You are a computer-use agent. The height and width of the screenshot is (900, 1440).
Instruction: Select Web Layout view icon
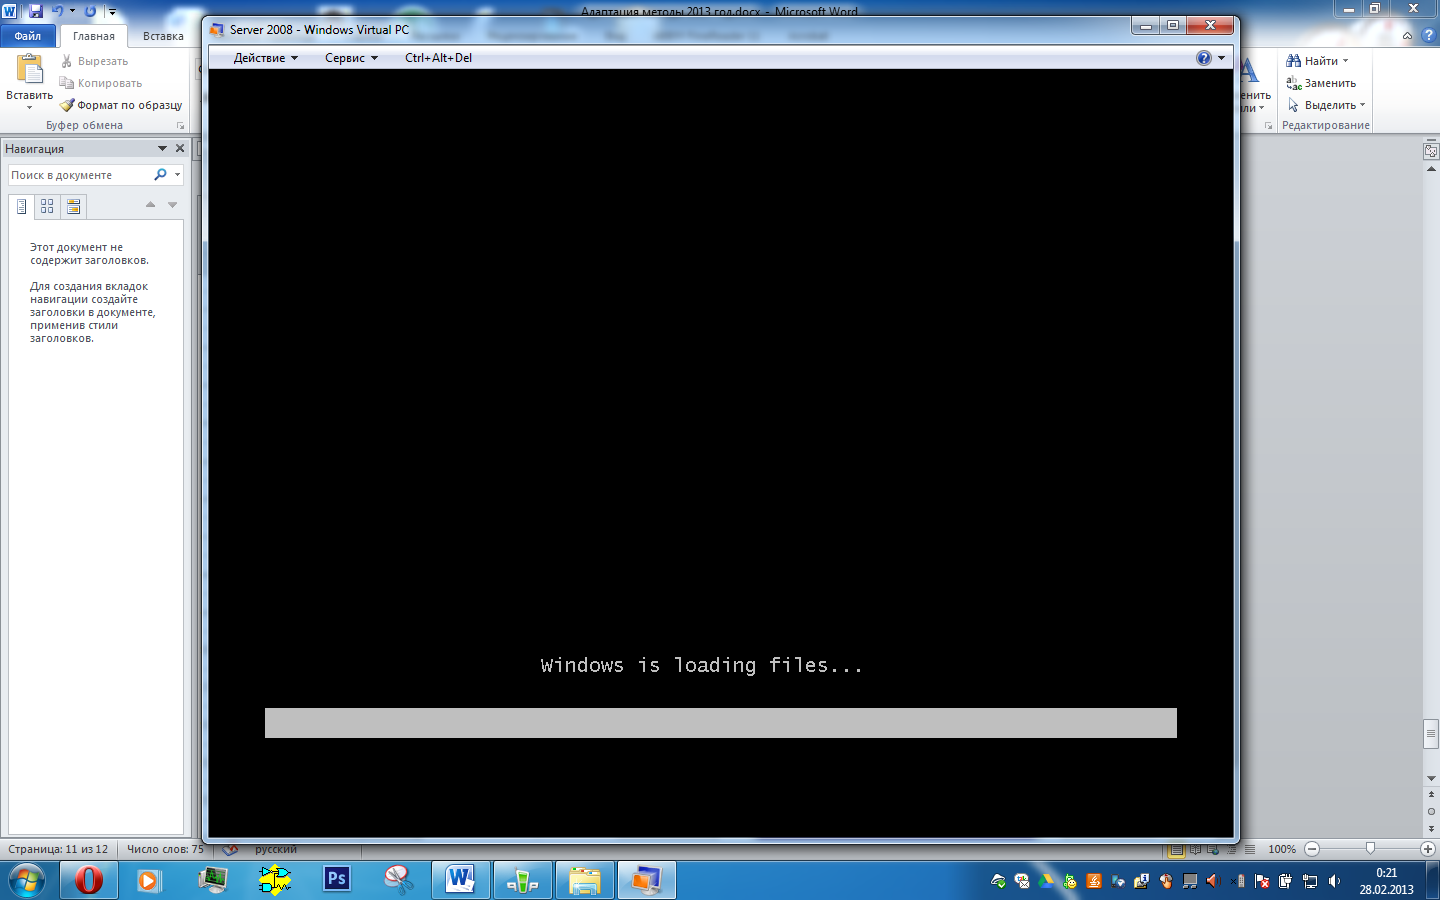coord(1213,850)
